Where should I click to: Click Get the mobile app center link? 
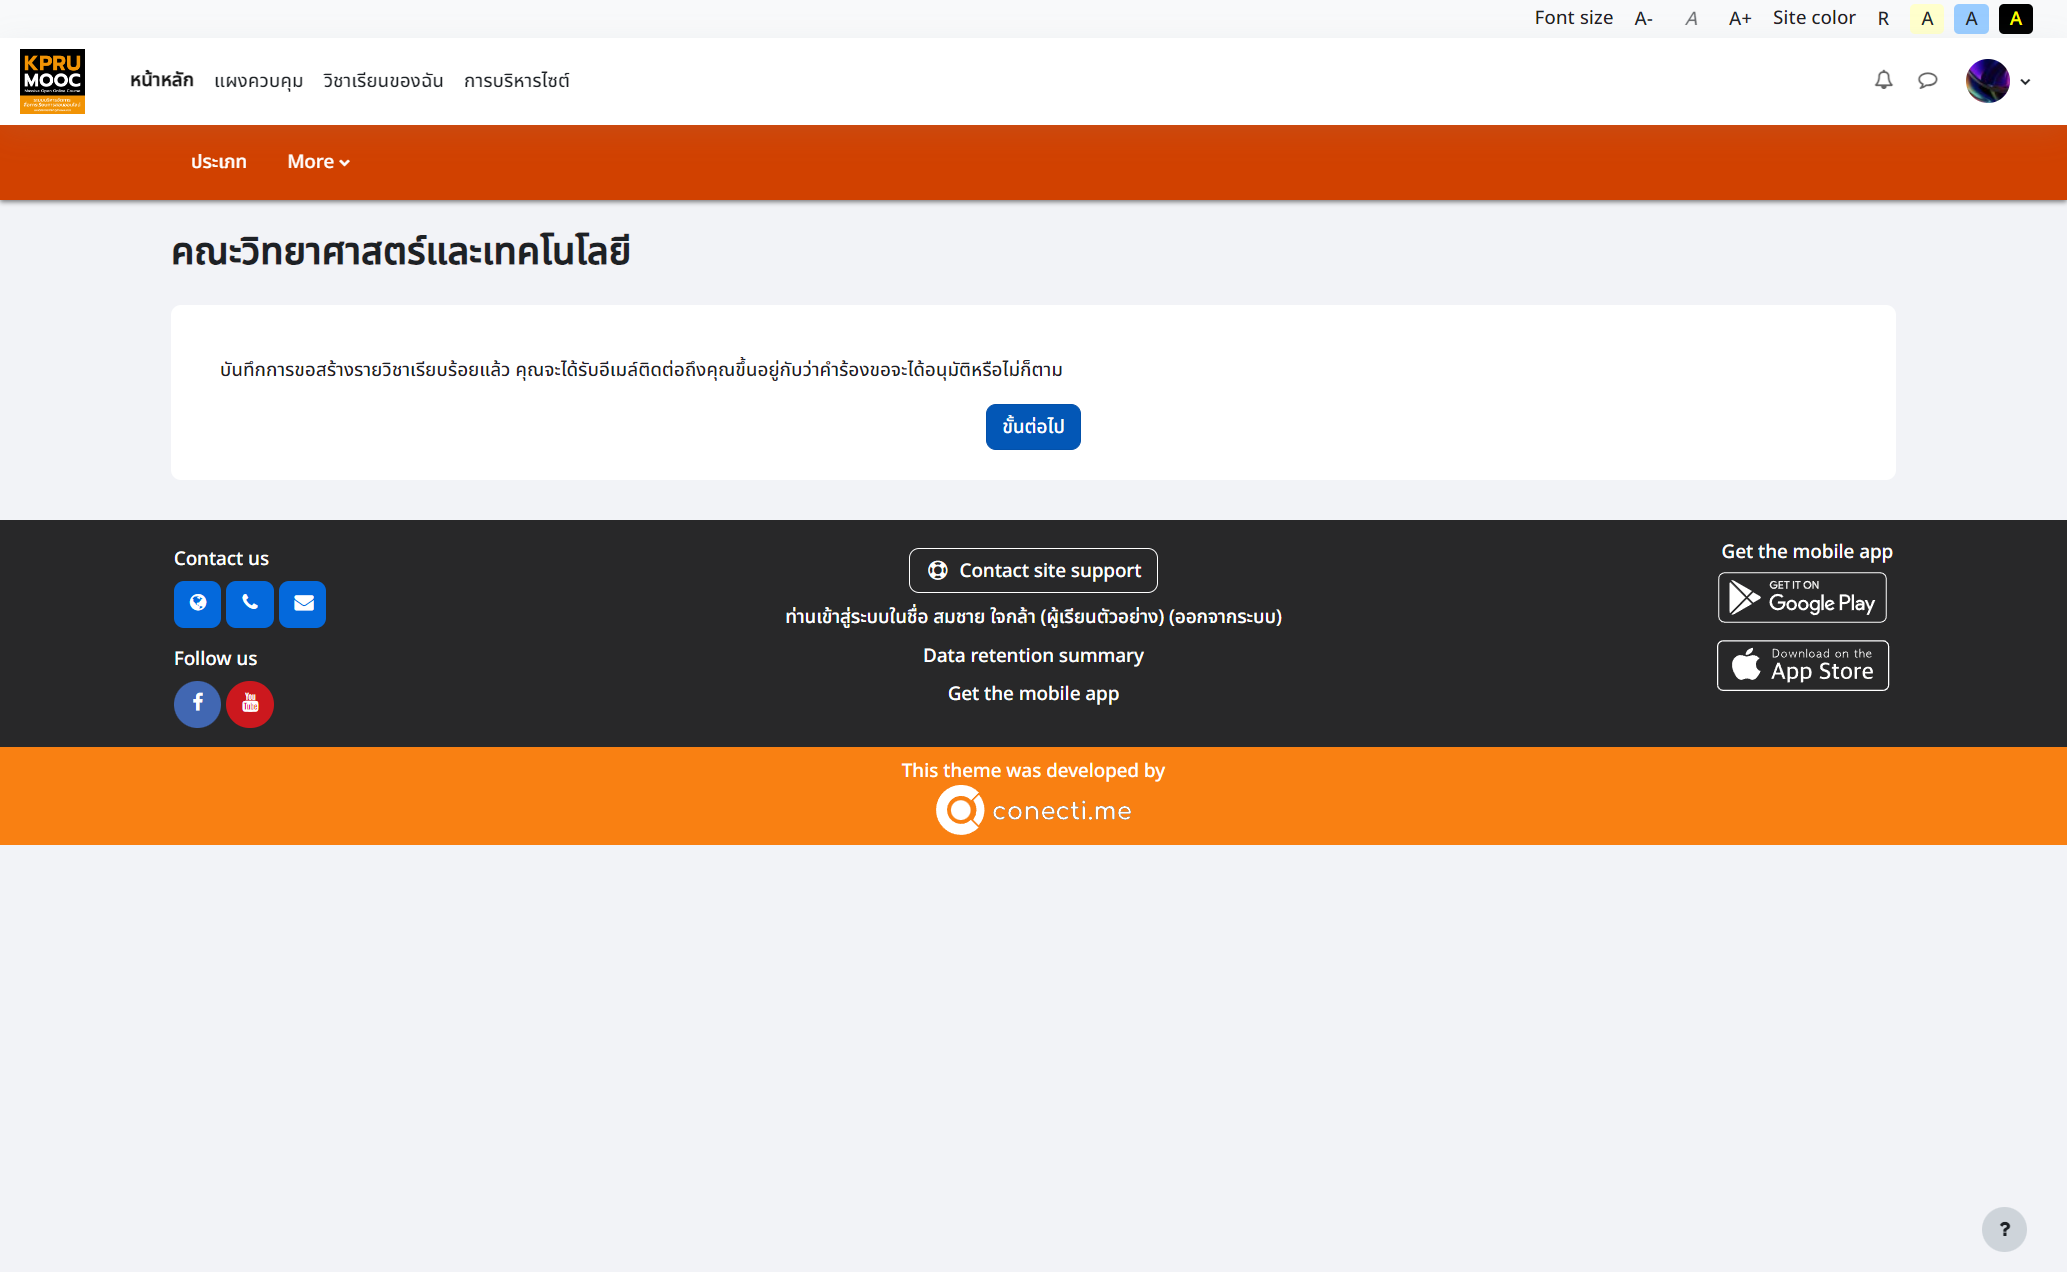click(x=1033, y=694)
